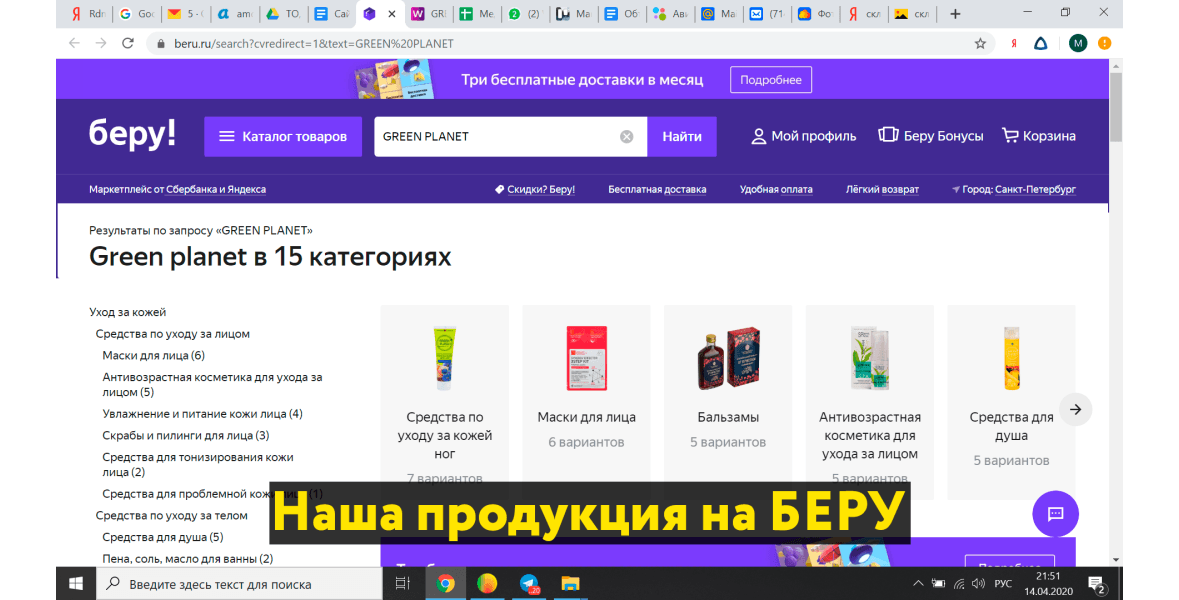Switch to the Gmail tab
This screenshot has height=600, width=1179.
pyautogui.click(x=186, y=14)
